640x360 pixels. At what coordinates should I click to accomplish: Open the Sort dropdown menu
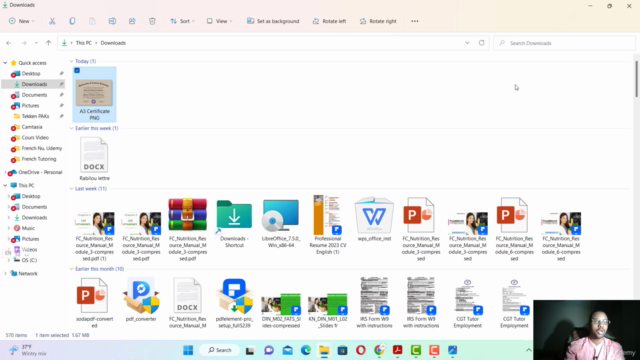pos(182,21)
